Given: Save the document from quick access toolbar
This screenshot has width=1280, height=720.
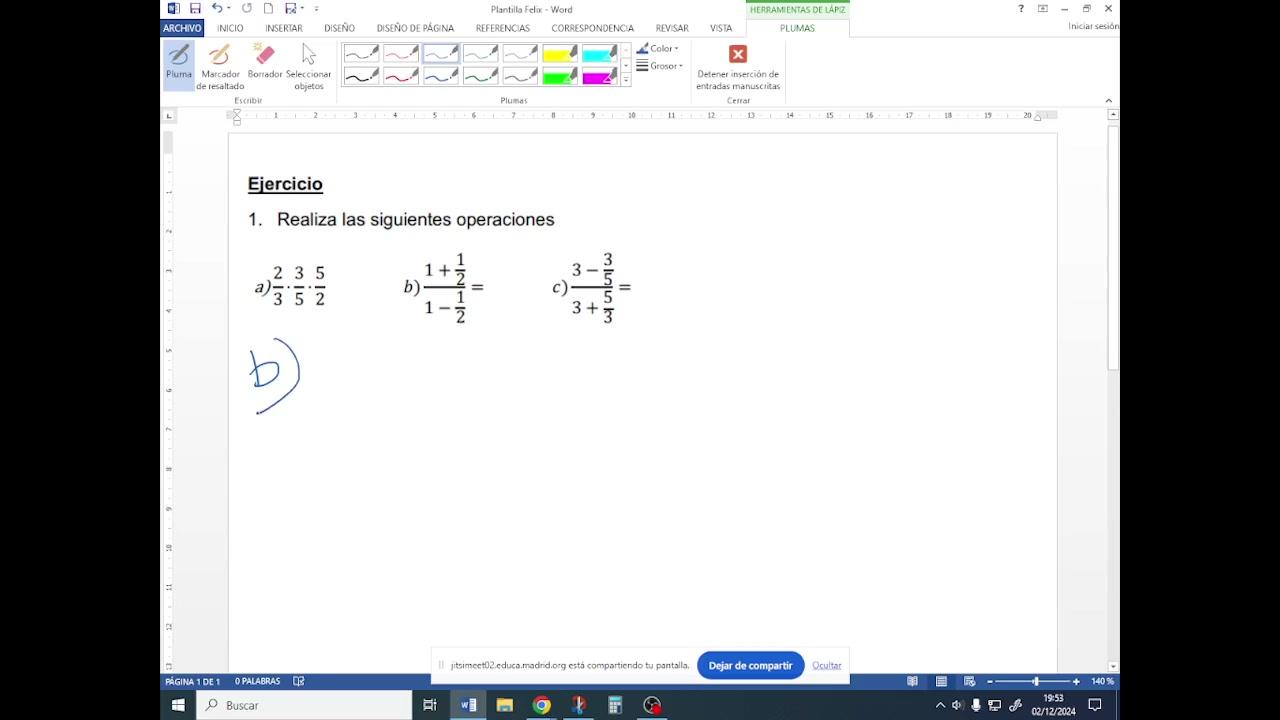Looking at the screenshot, I should tap(195, 9).
